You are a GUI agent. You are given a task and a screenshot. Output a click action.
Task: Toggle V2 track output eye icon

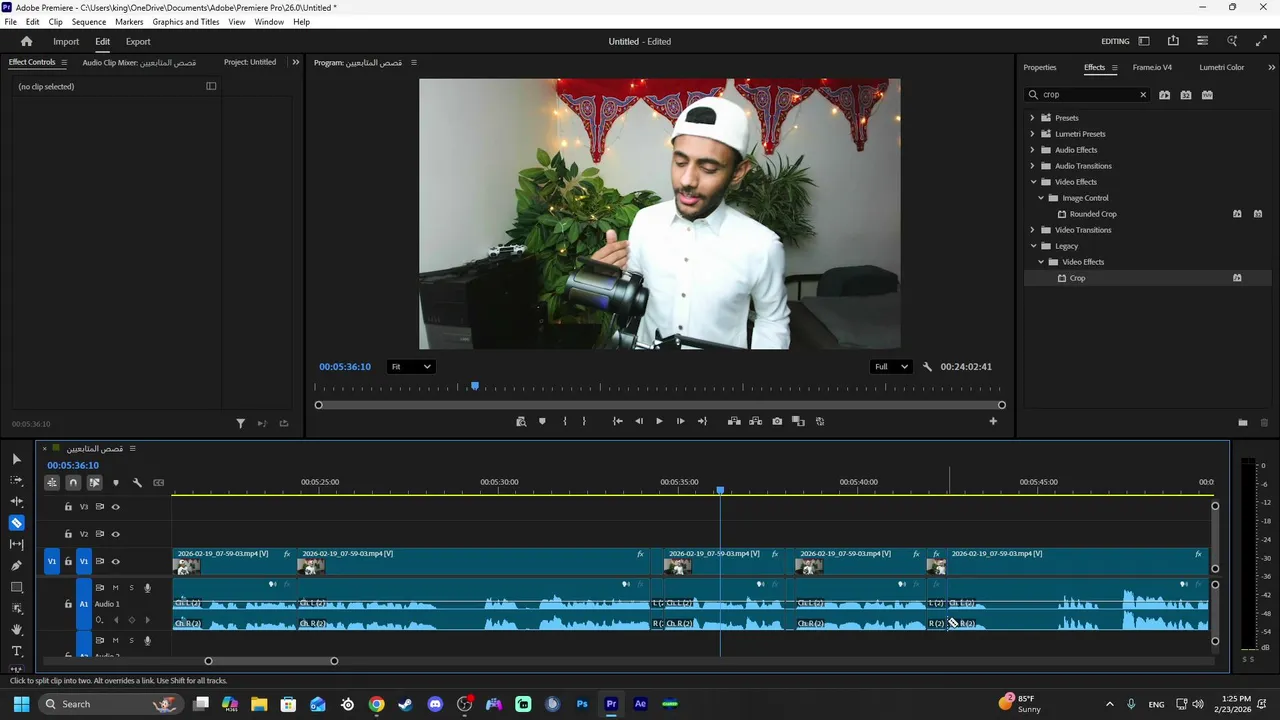[115, 534]
